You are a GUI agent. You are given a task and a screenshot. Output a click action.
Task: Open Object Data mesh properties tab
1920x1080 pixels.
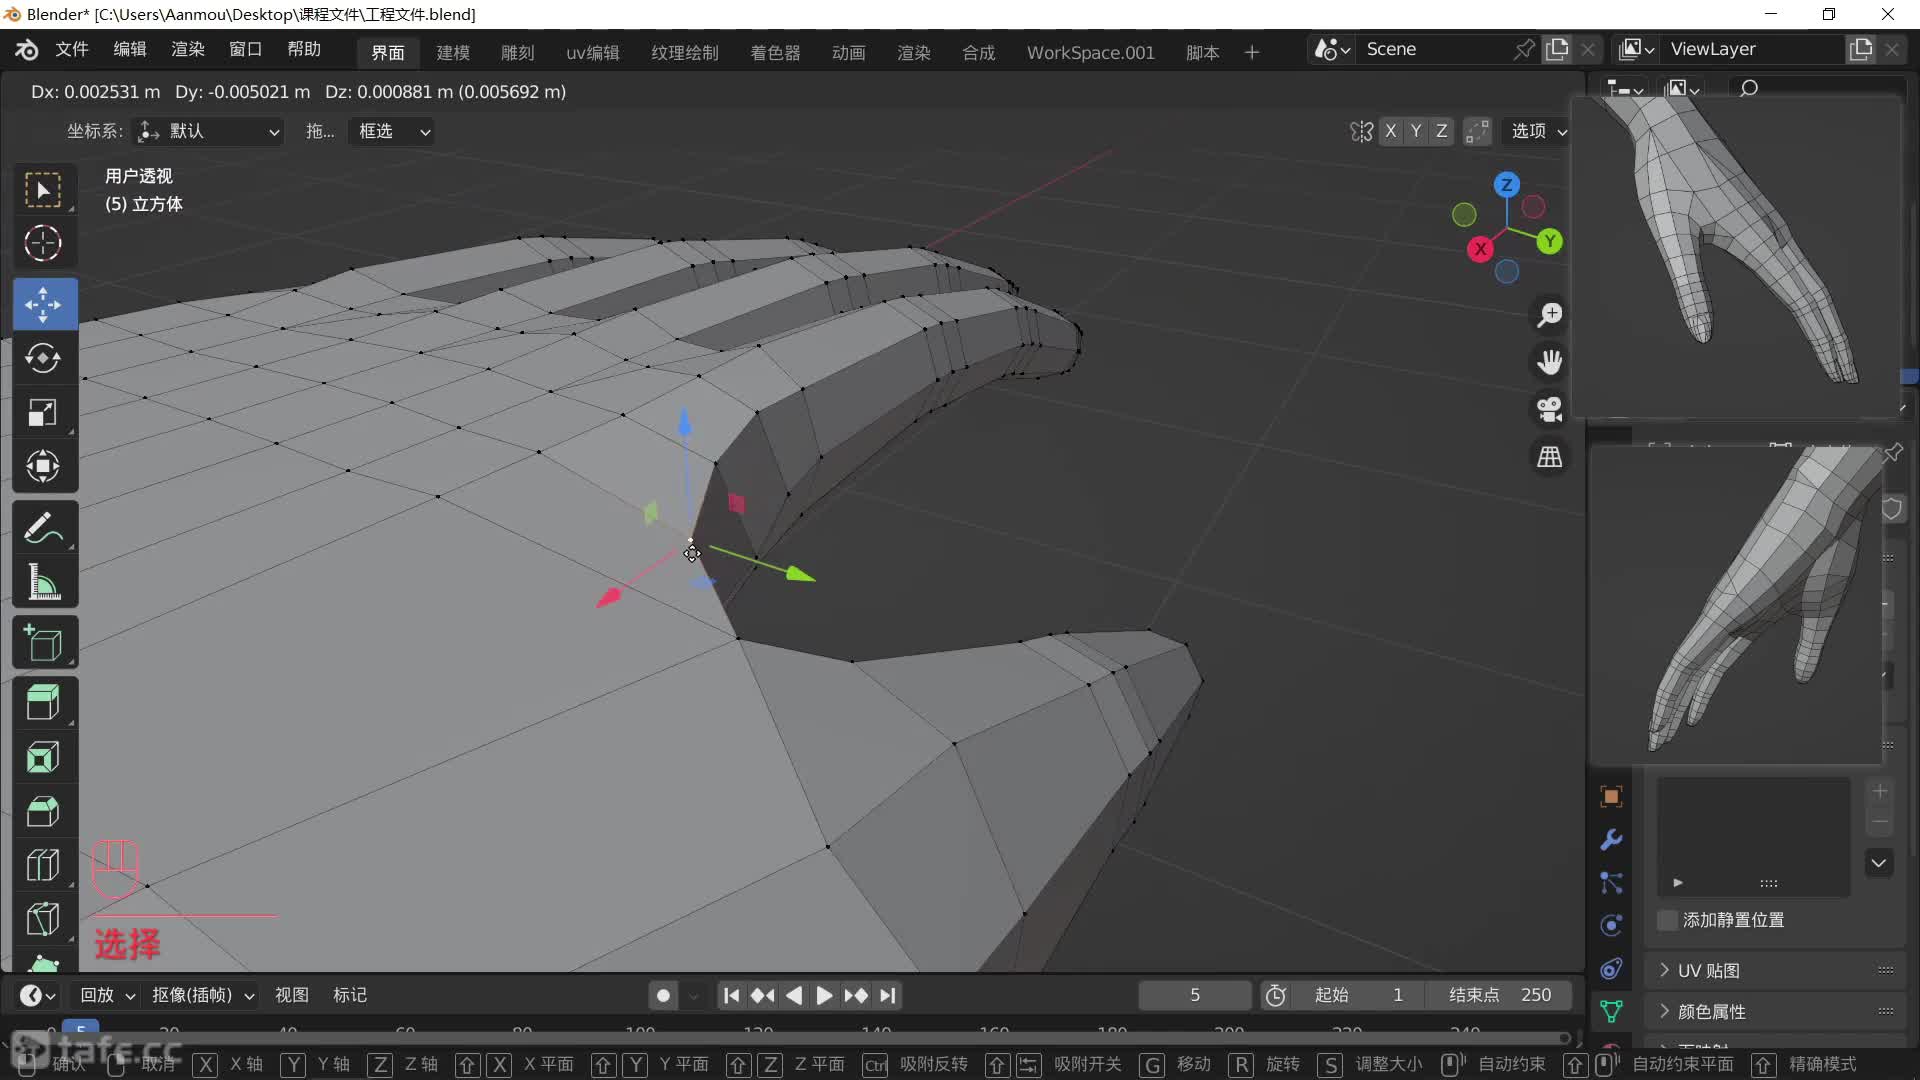[x=1611, y=1012]
